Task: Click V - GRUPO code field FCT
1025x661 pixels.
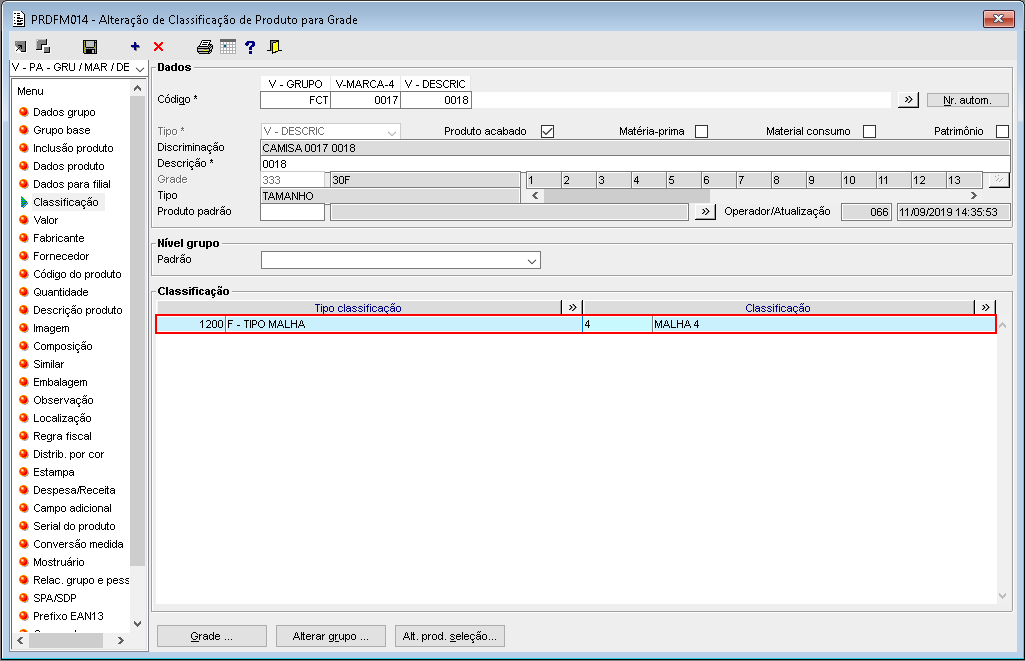Action: coord(295,100)
